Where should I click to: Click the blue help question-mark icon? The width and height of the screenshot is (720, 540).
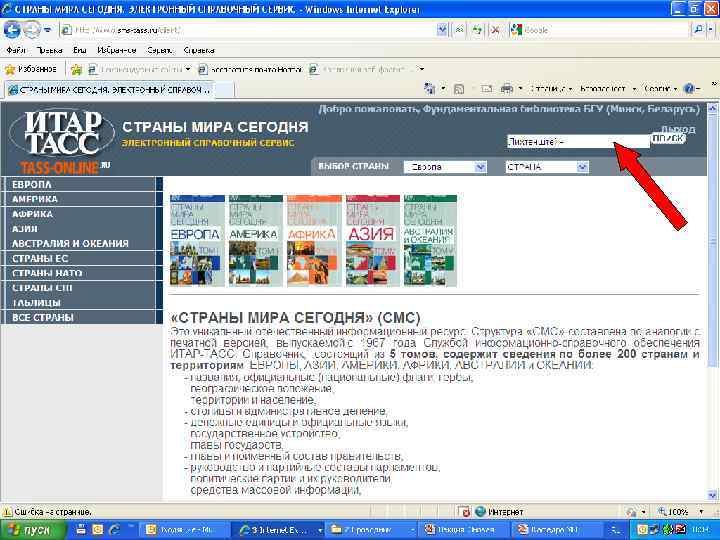tap(689, 89)
